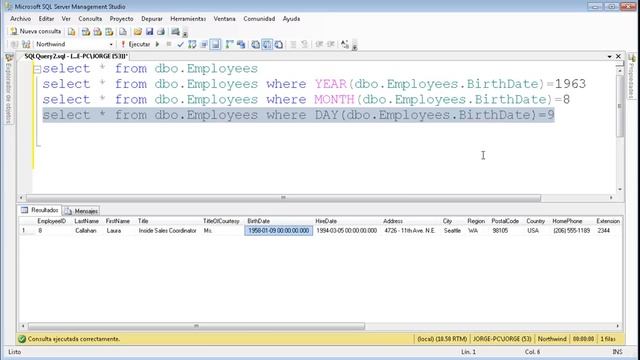Click the Increase Indent icon

[x=331, y=44]
